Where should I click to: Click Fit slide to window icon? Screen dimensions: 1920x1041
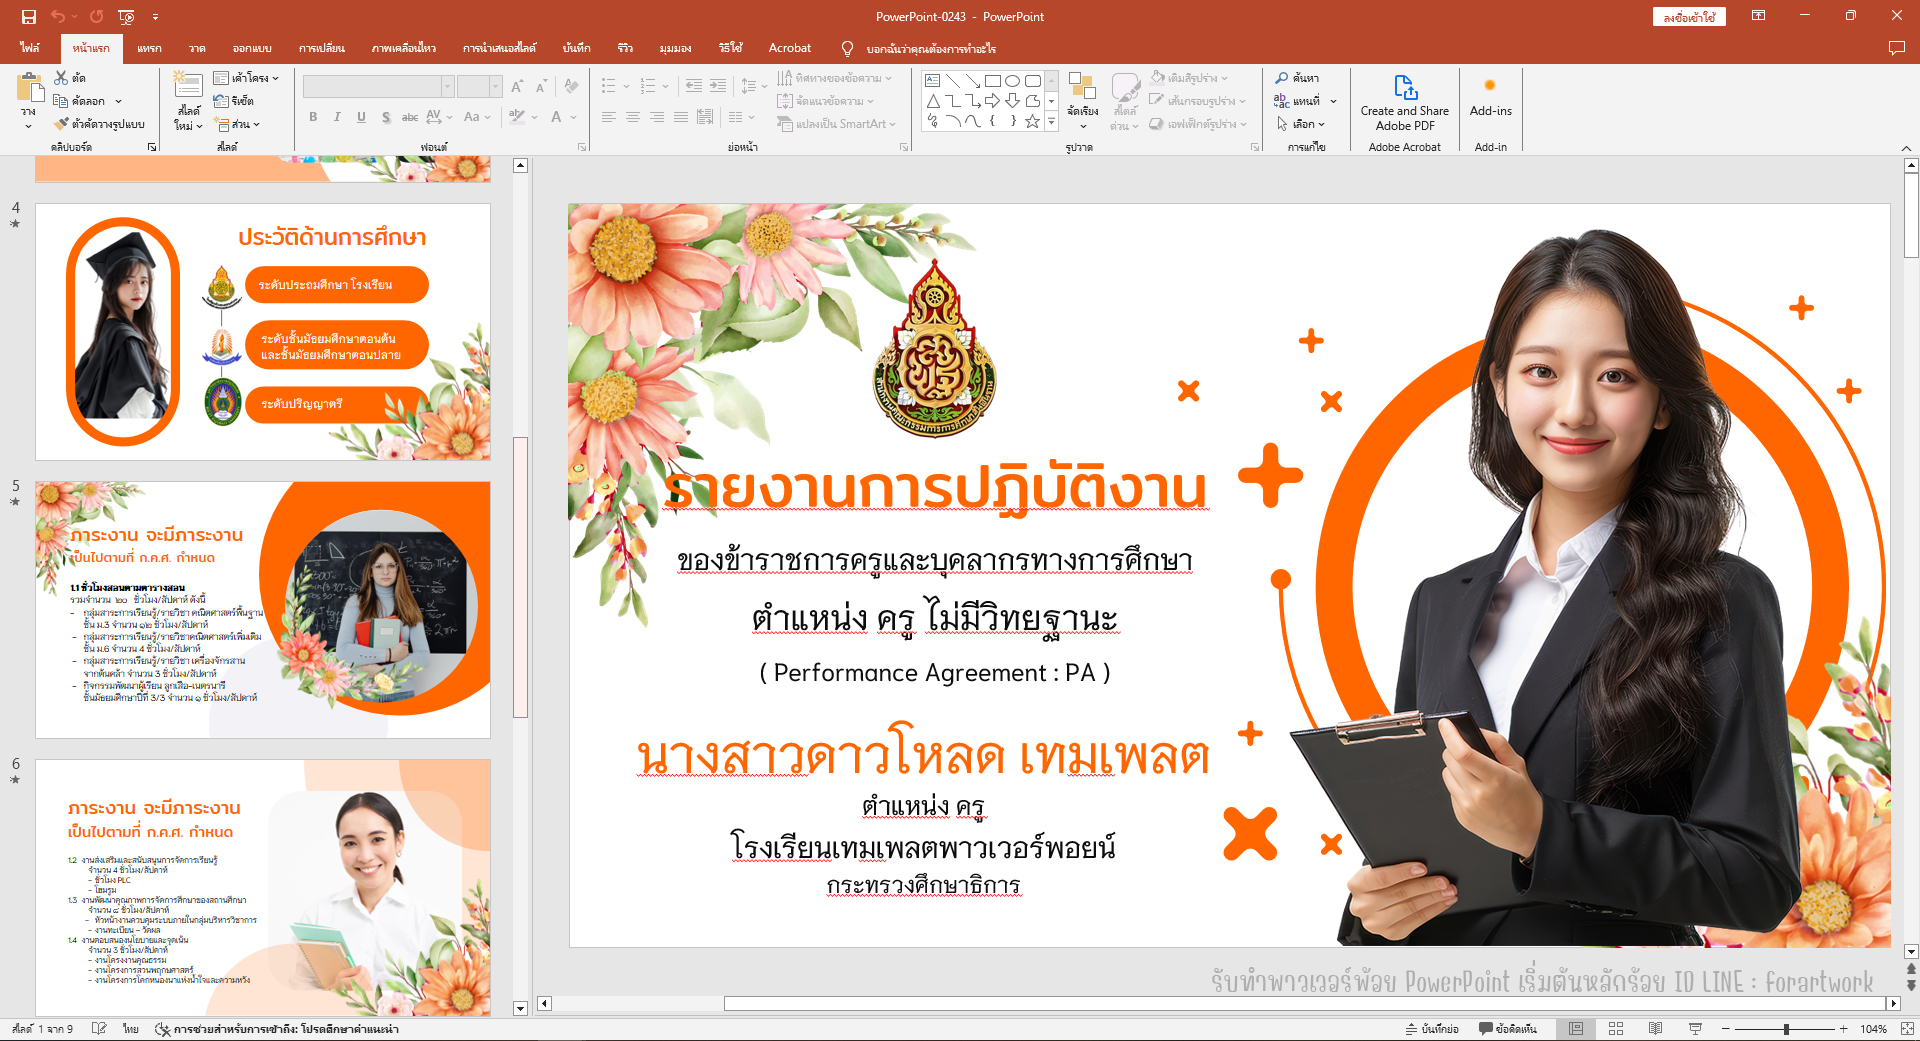(x=1907, y=1029)
